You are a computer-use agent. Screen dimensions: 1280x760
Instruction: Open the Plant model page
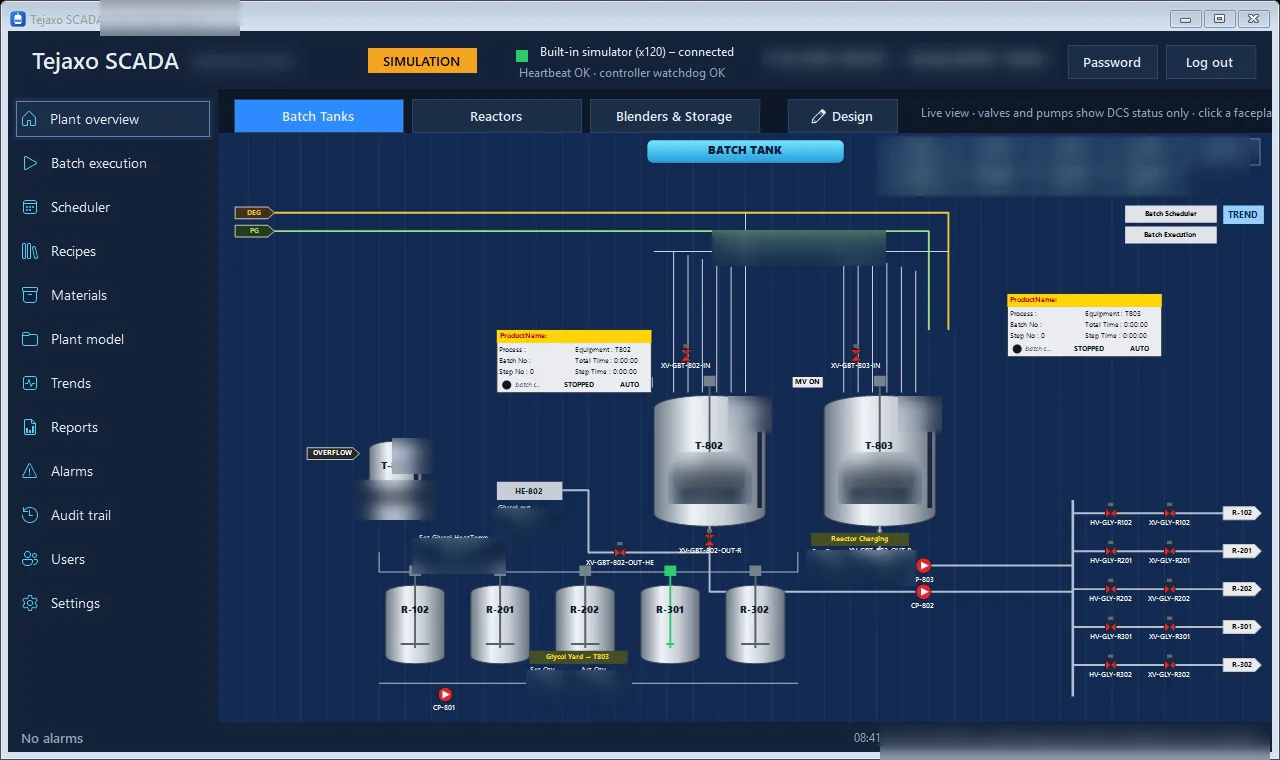[113, 339]
